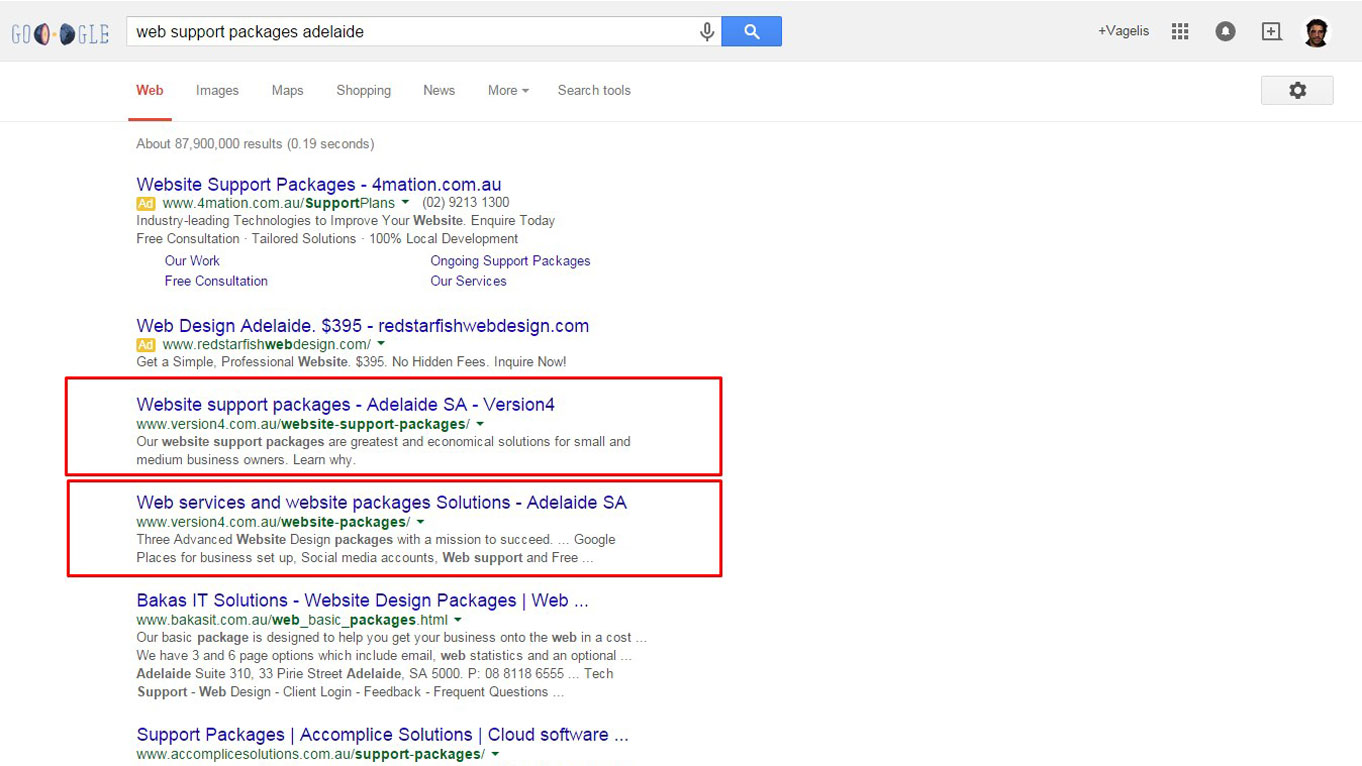Expand arrow next to redstarfishwebdesign.com URL

pos(381,345)
